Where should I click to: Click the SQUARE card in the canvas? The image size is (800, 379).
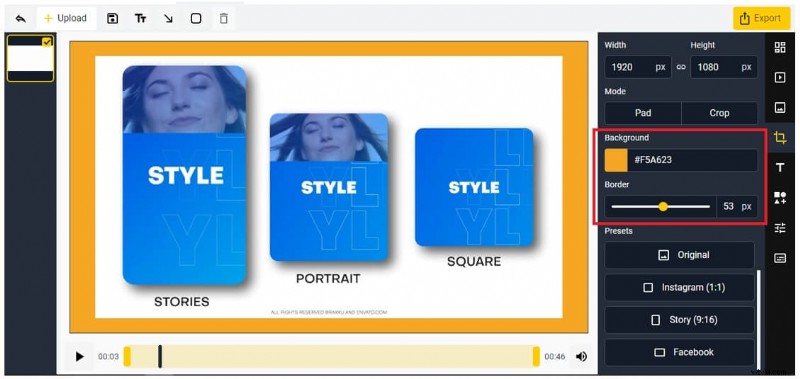tap(474, 187)
